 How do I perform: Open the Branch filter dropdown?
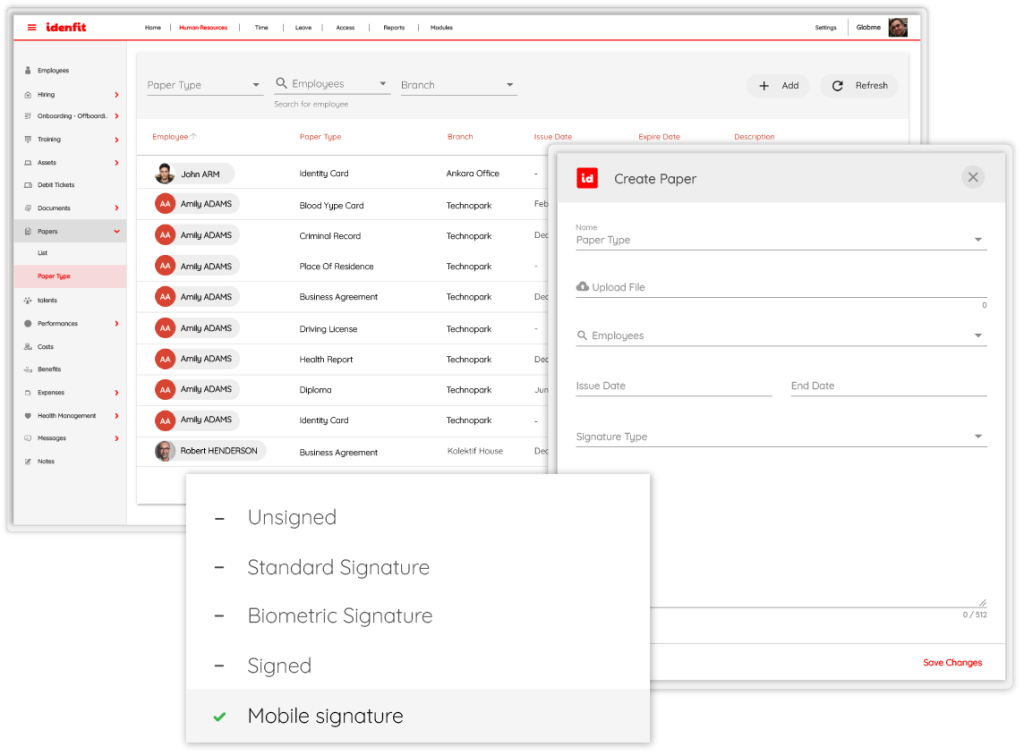click(x=458, y=85)
